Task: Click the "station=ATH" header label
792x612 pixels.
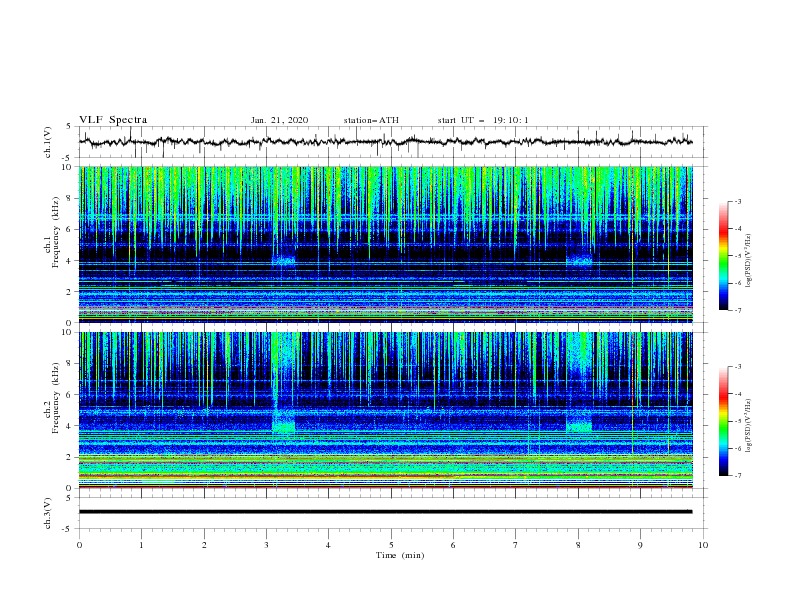Action: click(371, 120)
